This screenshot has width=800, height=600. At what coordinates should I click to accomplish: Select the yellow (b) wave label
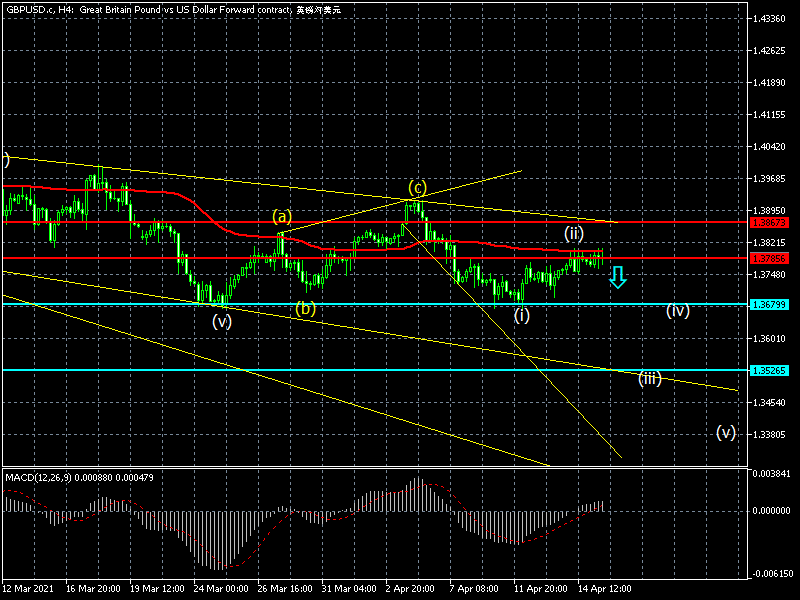click(x=305, y=309)
